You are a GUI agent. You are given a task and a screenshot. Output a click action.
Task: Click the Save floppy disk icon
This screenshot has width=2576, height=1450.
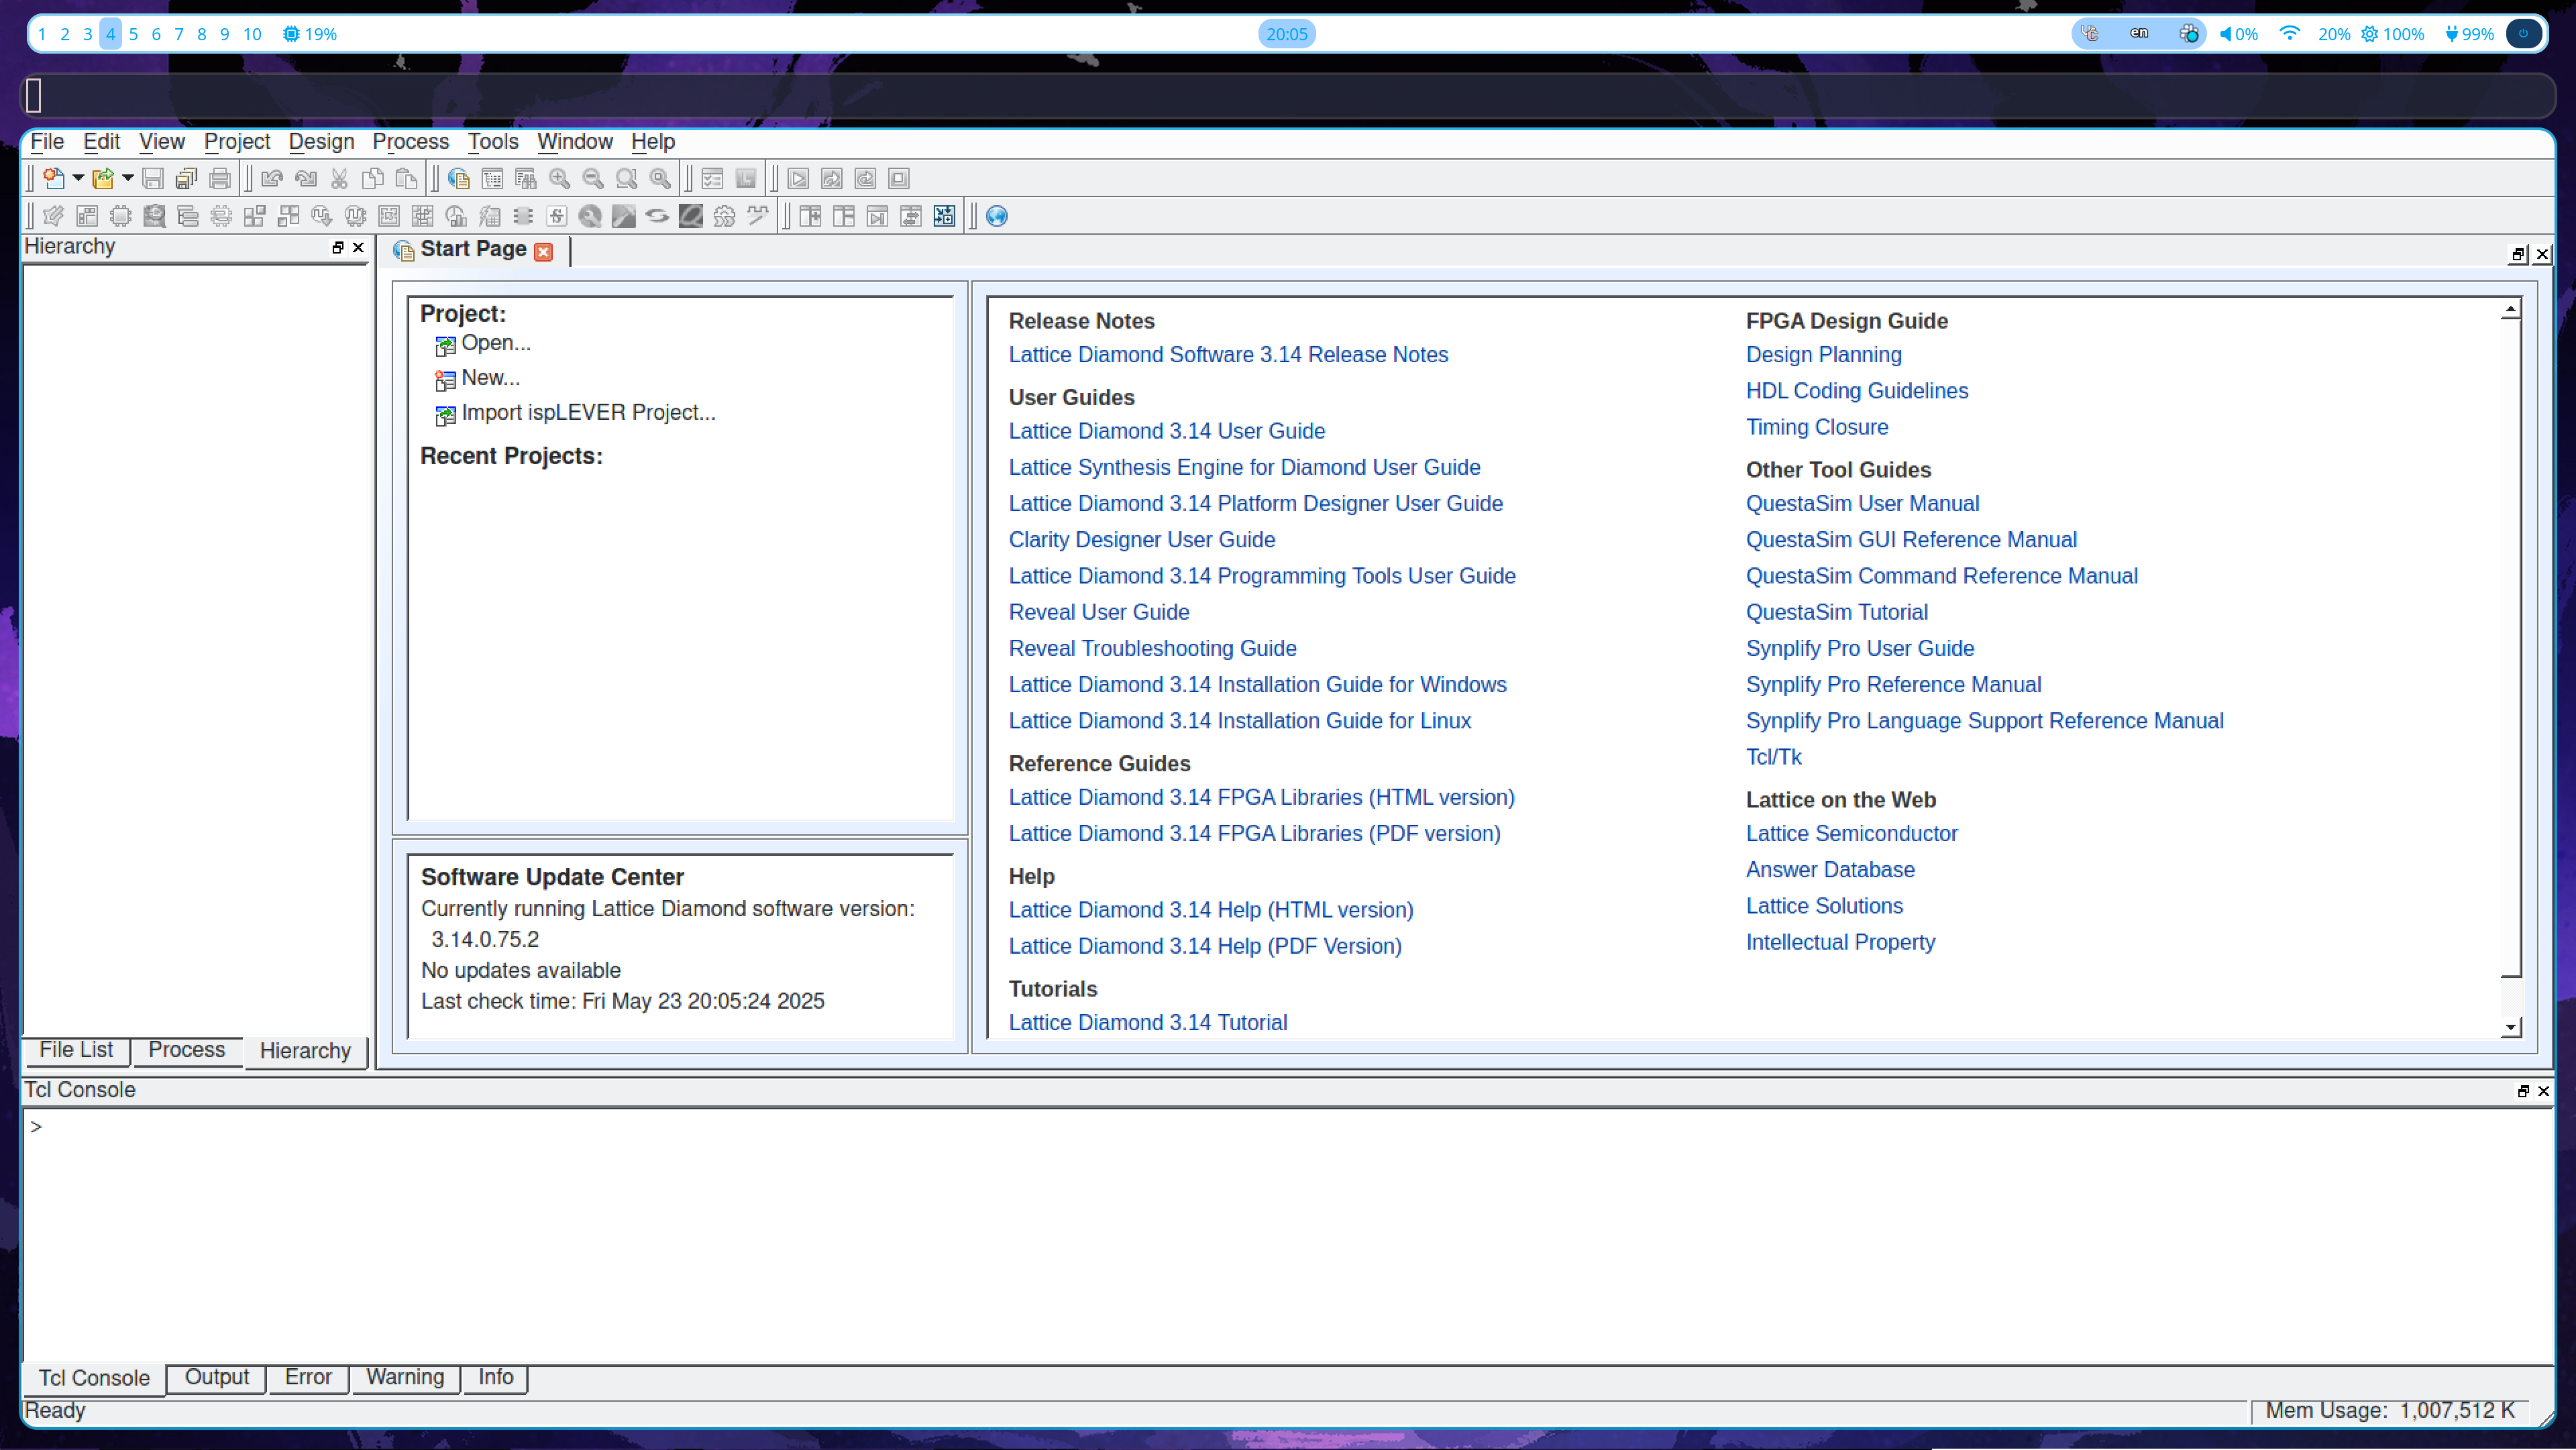(x=152, y=179)
